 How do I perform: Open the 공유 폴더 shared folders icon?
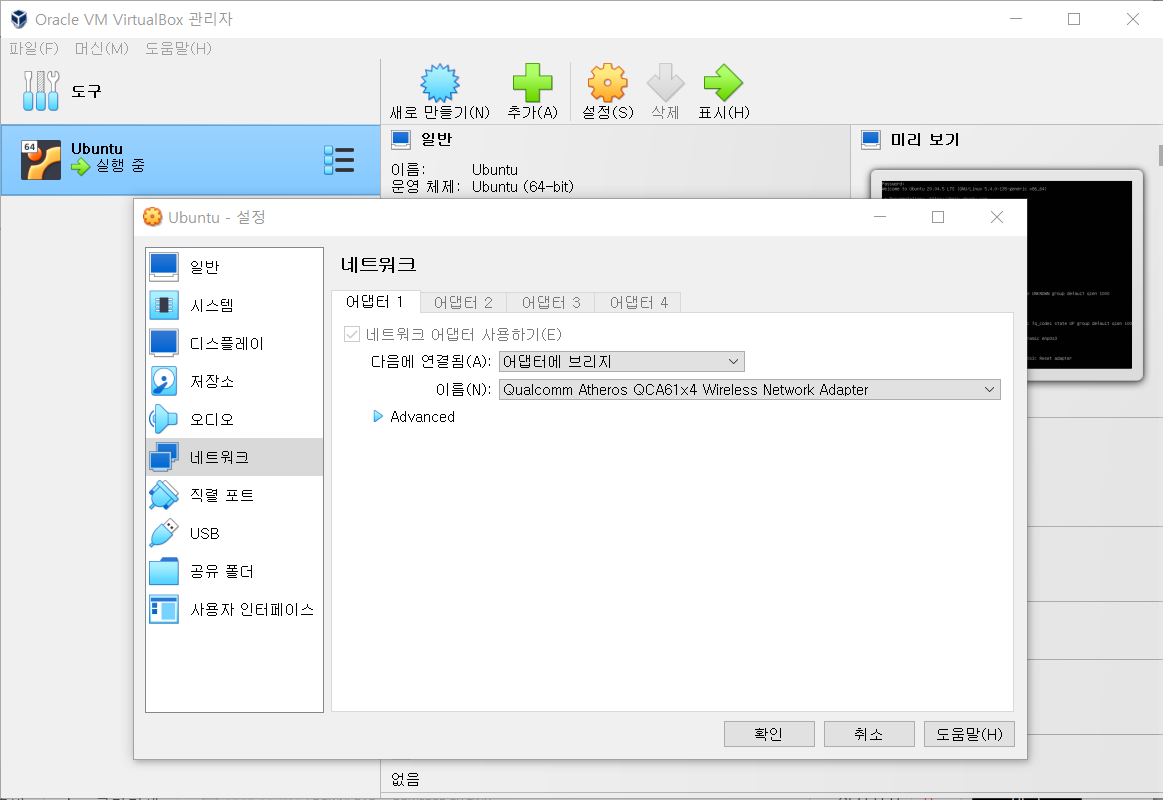(x=163, y=571)
